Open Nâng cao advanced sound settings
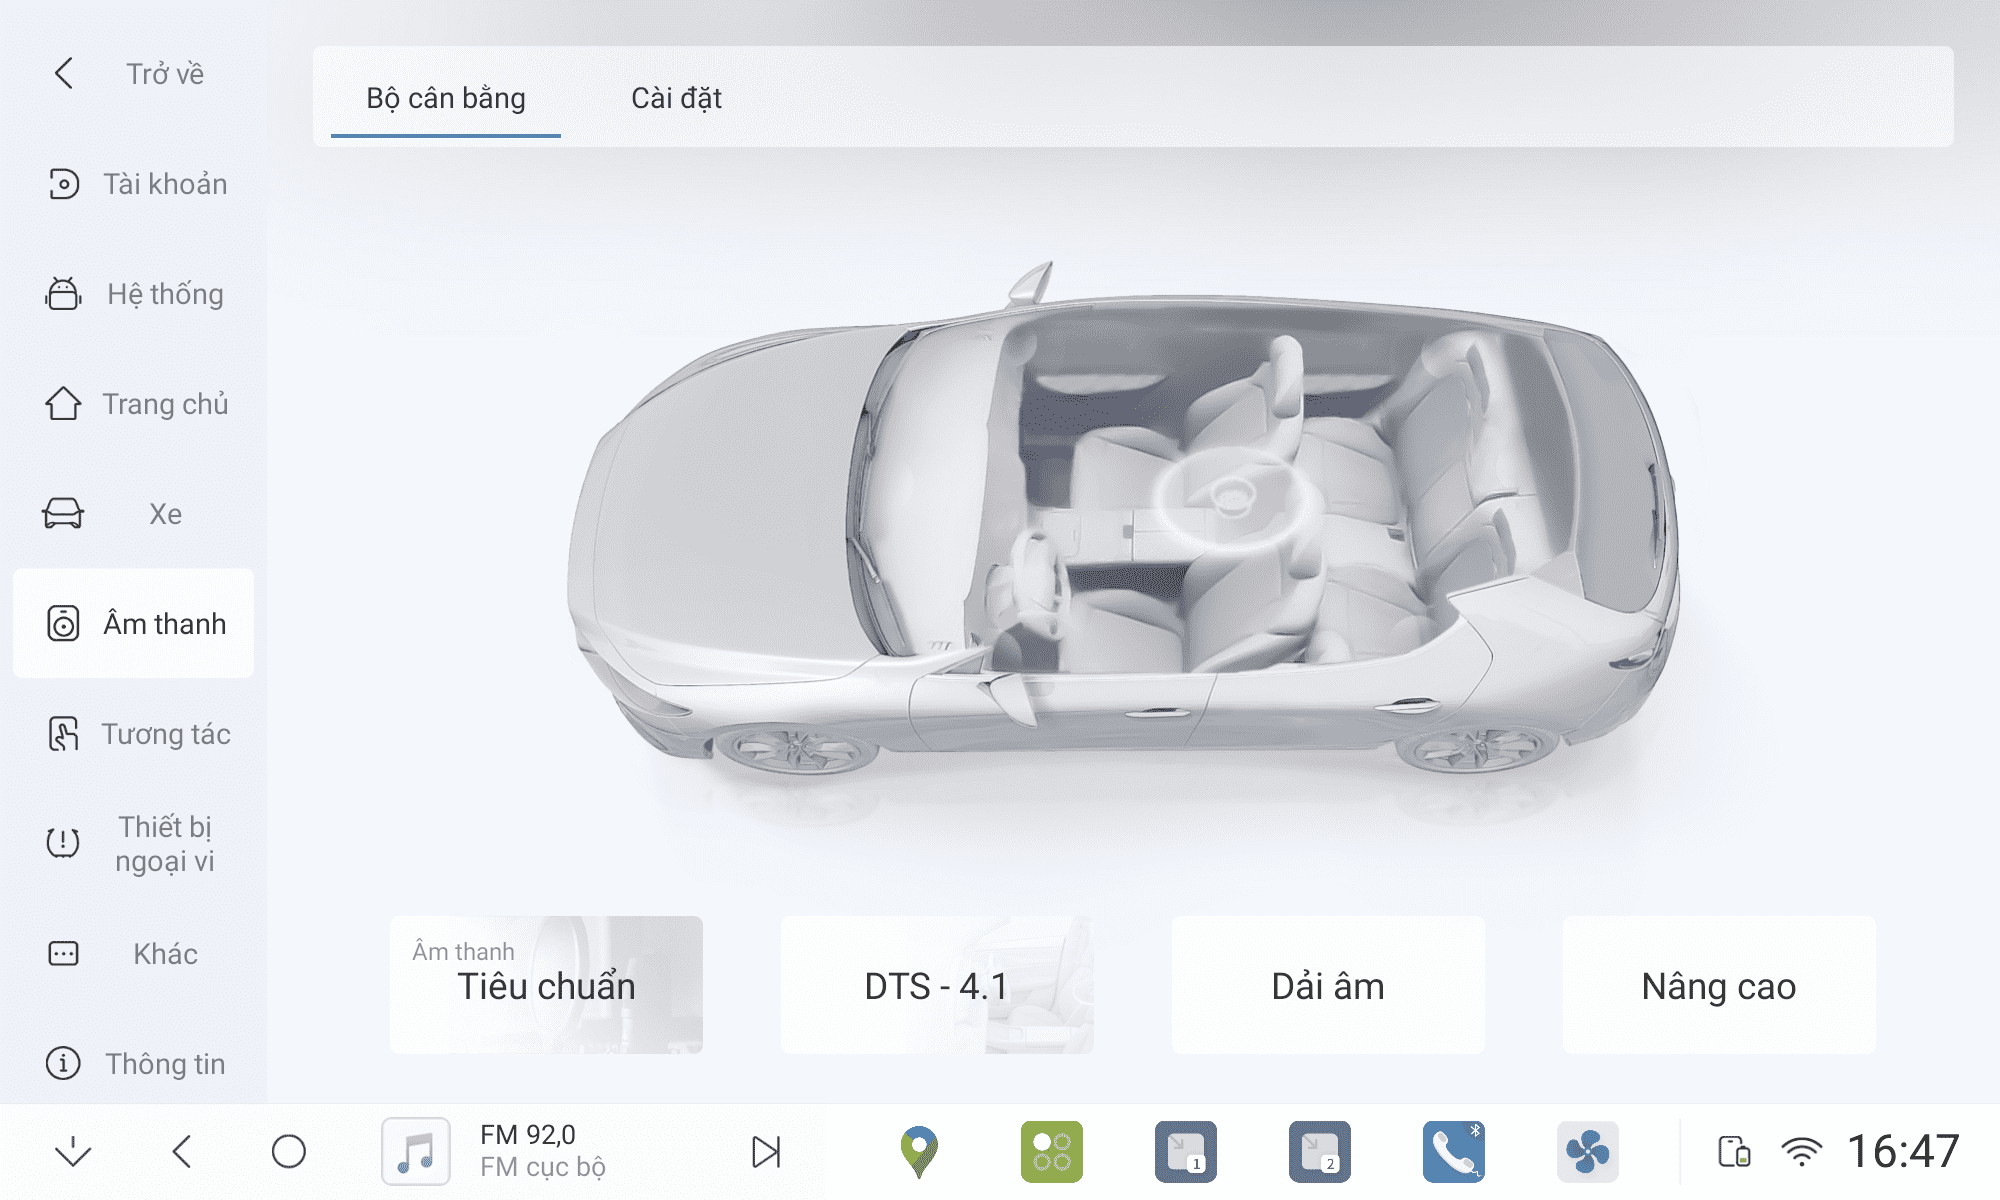Viewport: 2000px width, 1200px height. pyautogui.click(x=1719, y=985)
